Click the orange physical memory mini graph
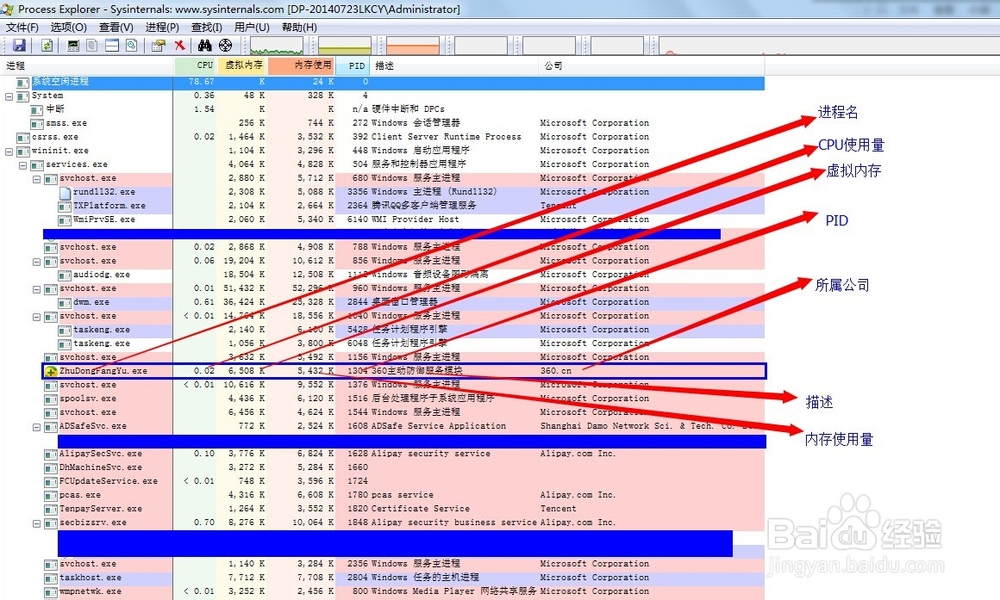 413,47
